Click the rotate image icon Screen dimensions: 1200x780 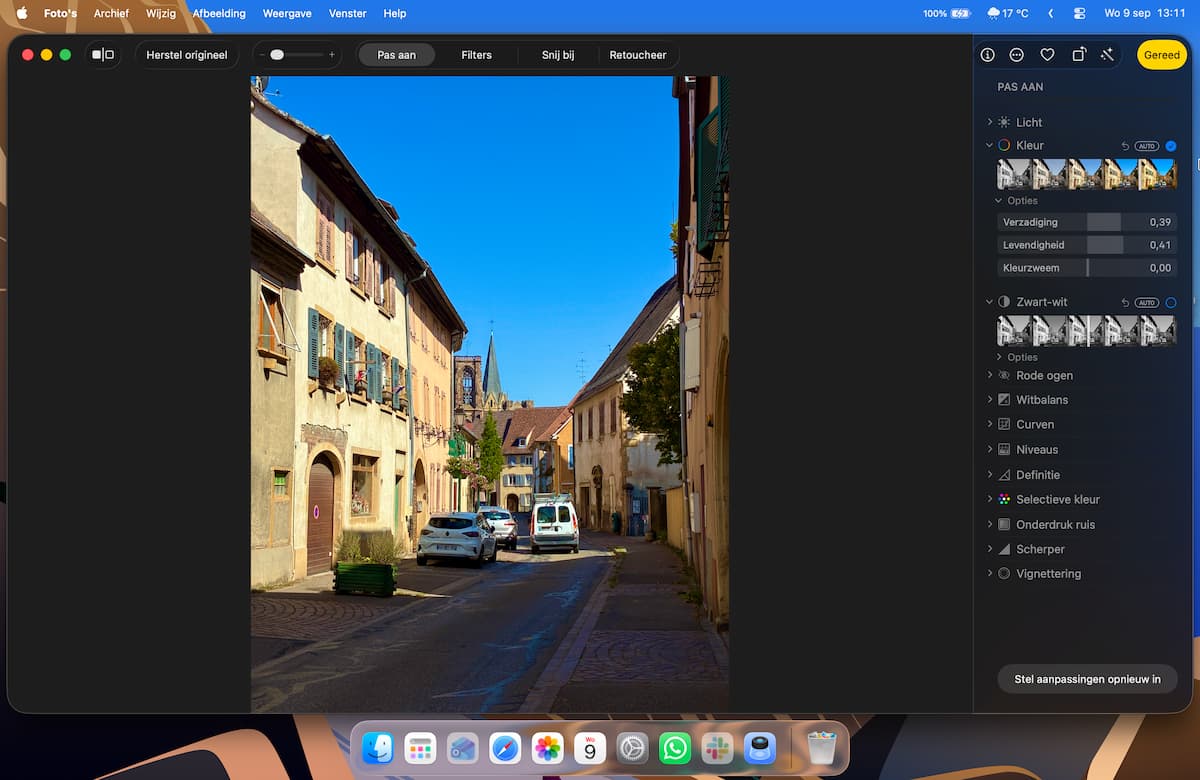(x=1078, y=55)
